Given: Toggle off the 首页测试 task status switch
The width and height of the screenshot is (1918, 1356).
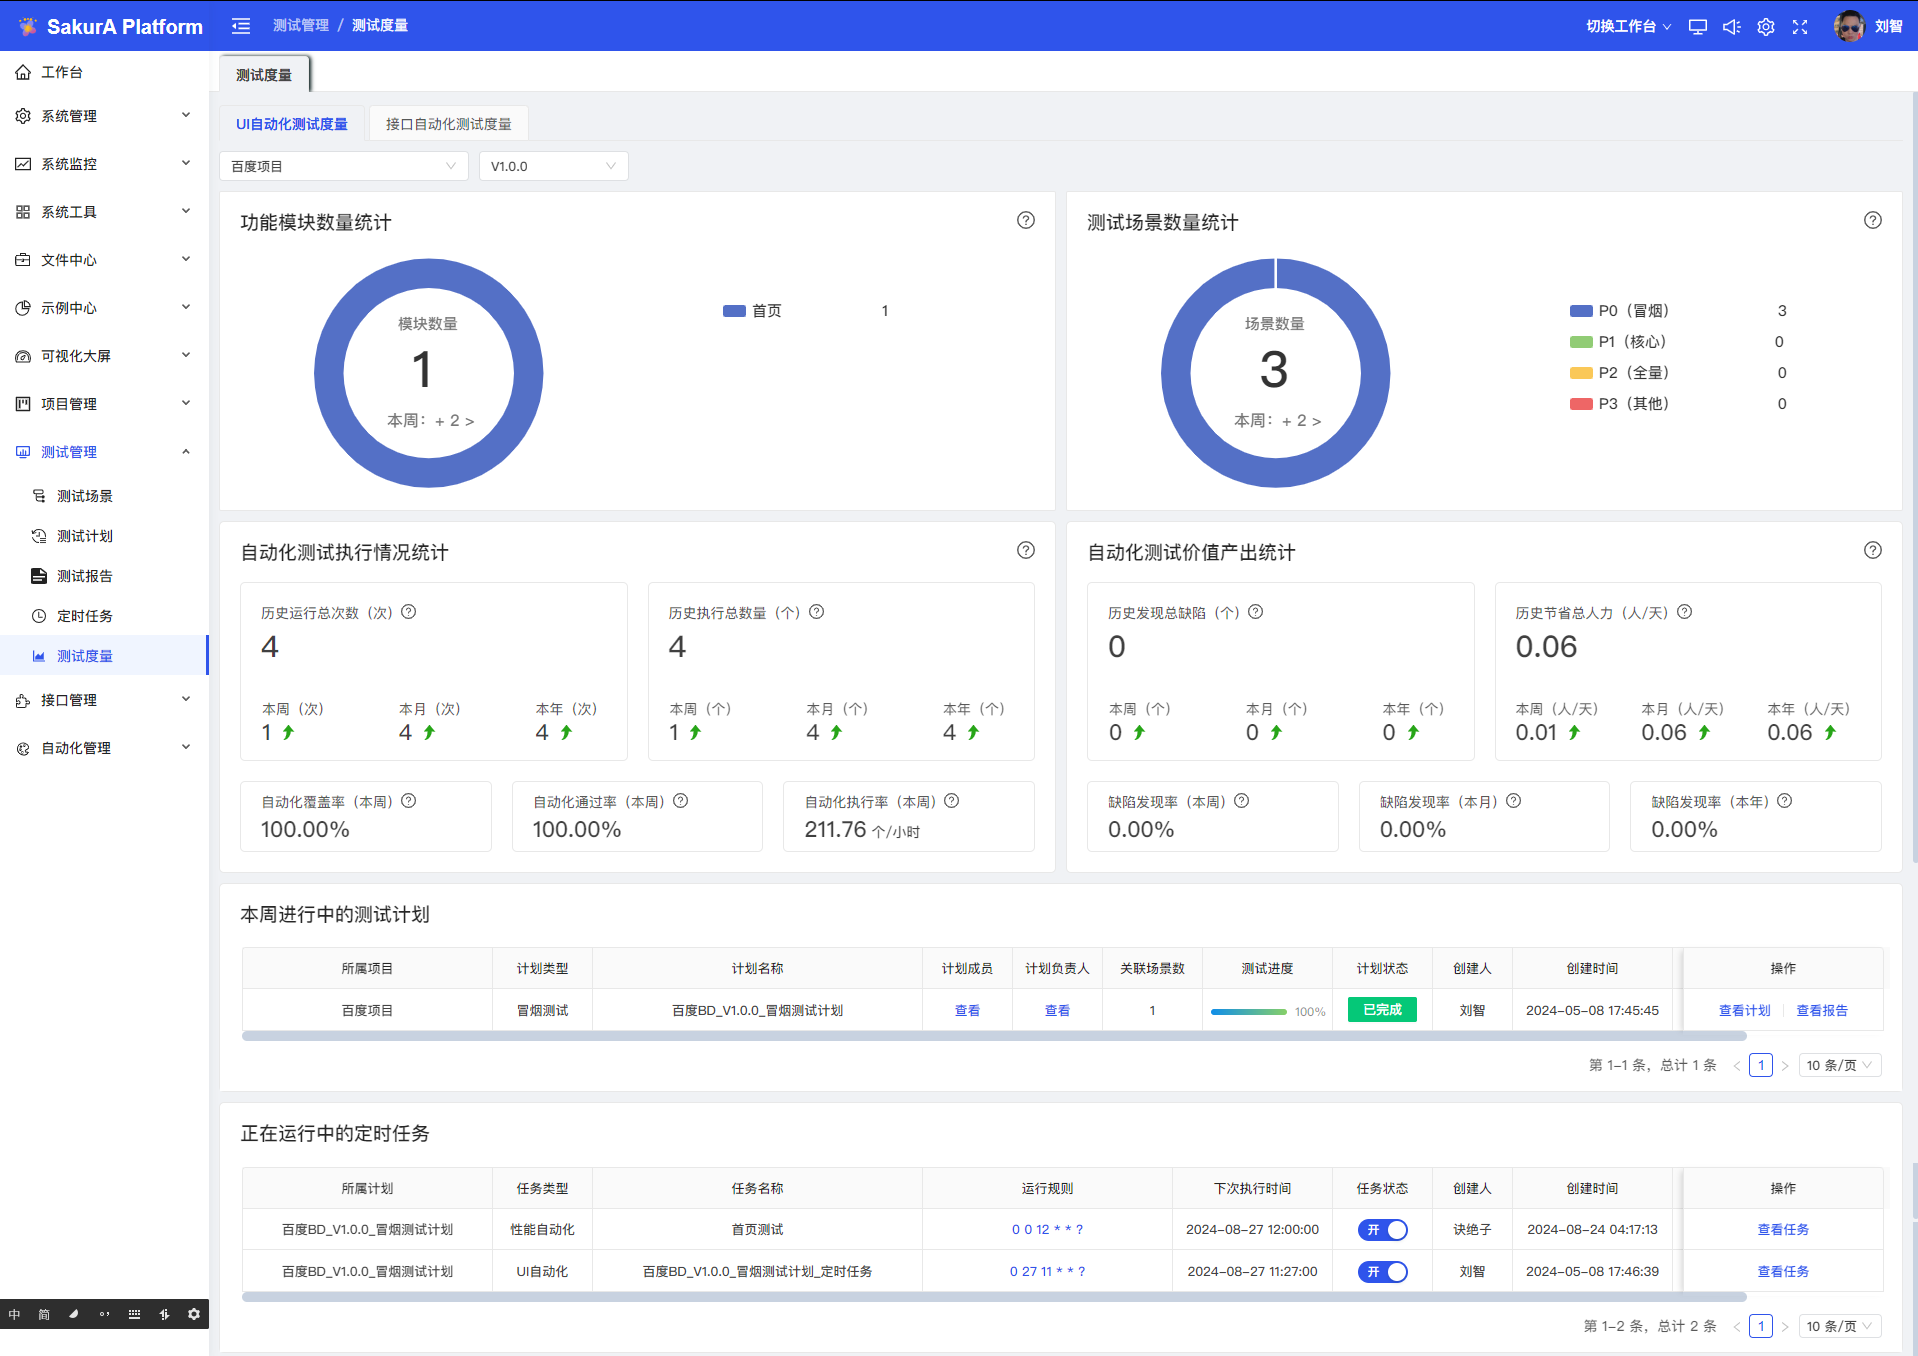Looking at the screenshot, I should coord(1382,1230).
